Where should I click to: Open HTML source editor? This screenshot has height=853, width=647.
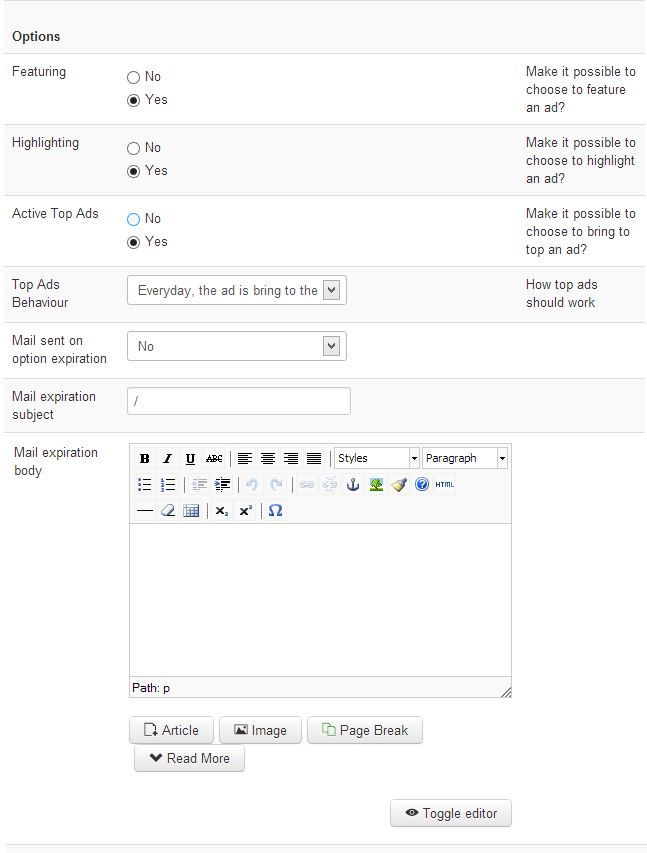pyautogui.click(x=445, y=485)
